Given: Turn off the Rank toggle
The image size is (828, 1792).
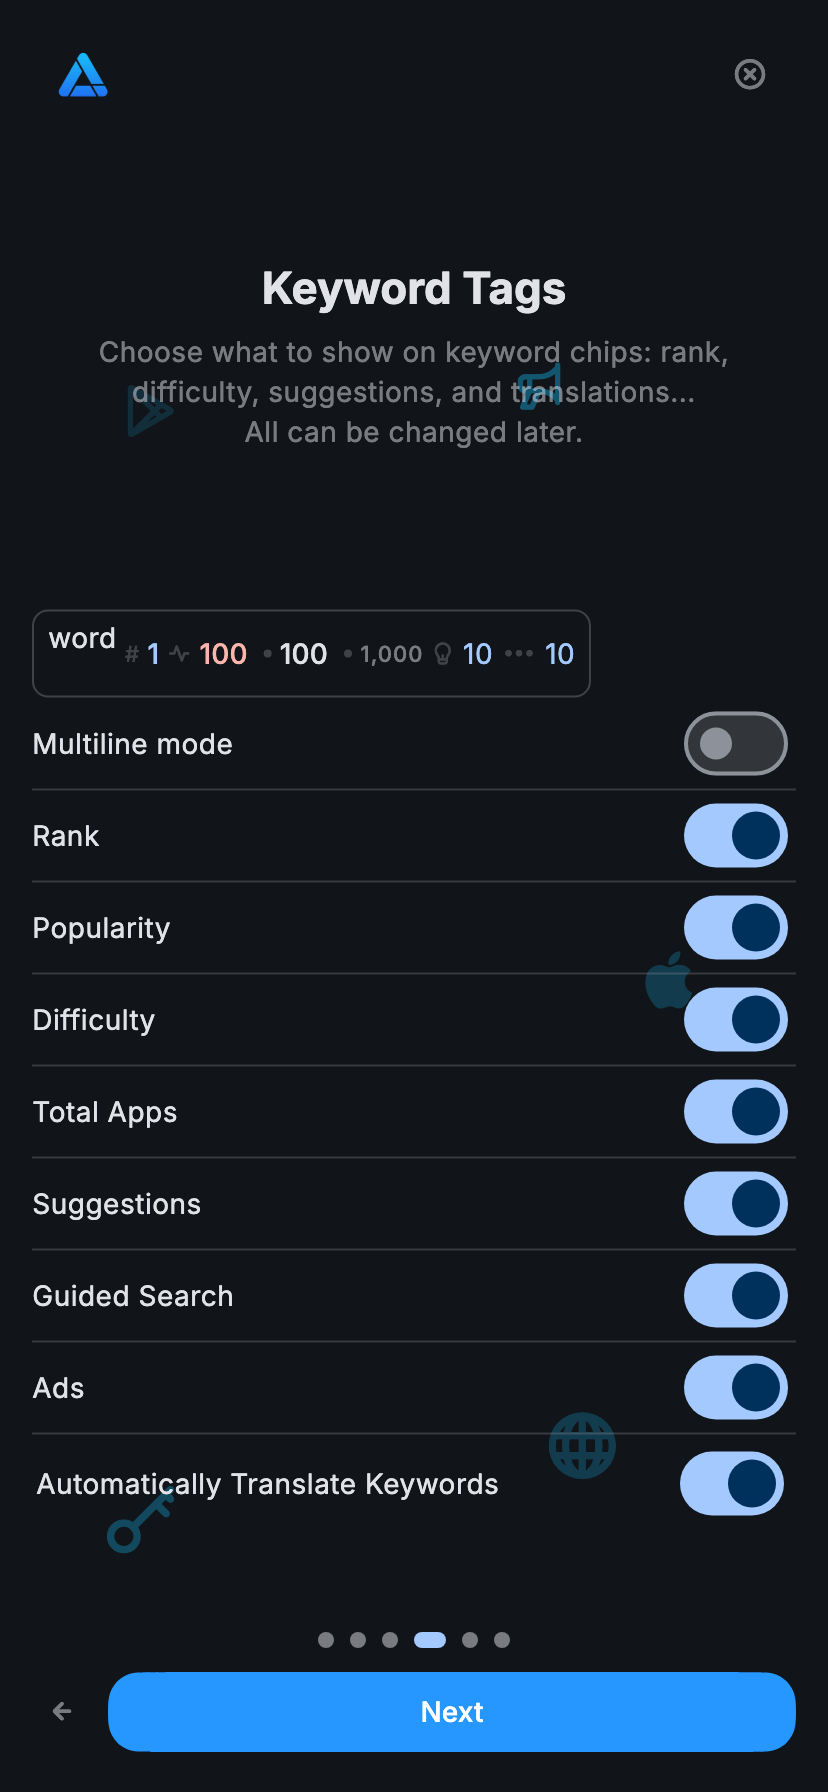Looking at the screenshot, I should point(735,836).
